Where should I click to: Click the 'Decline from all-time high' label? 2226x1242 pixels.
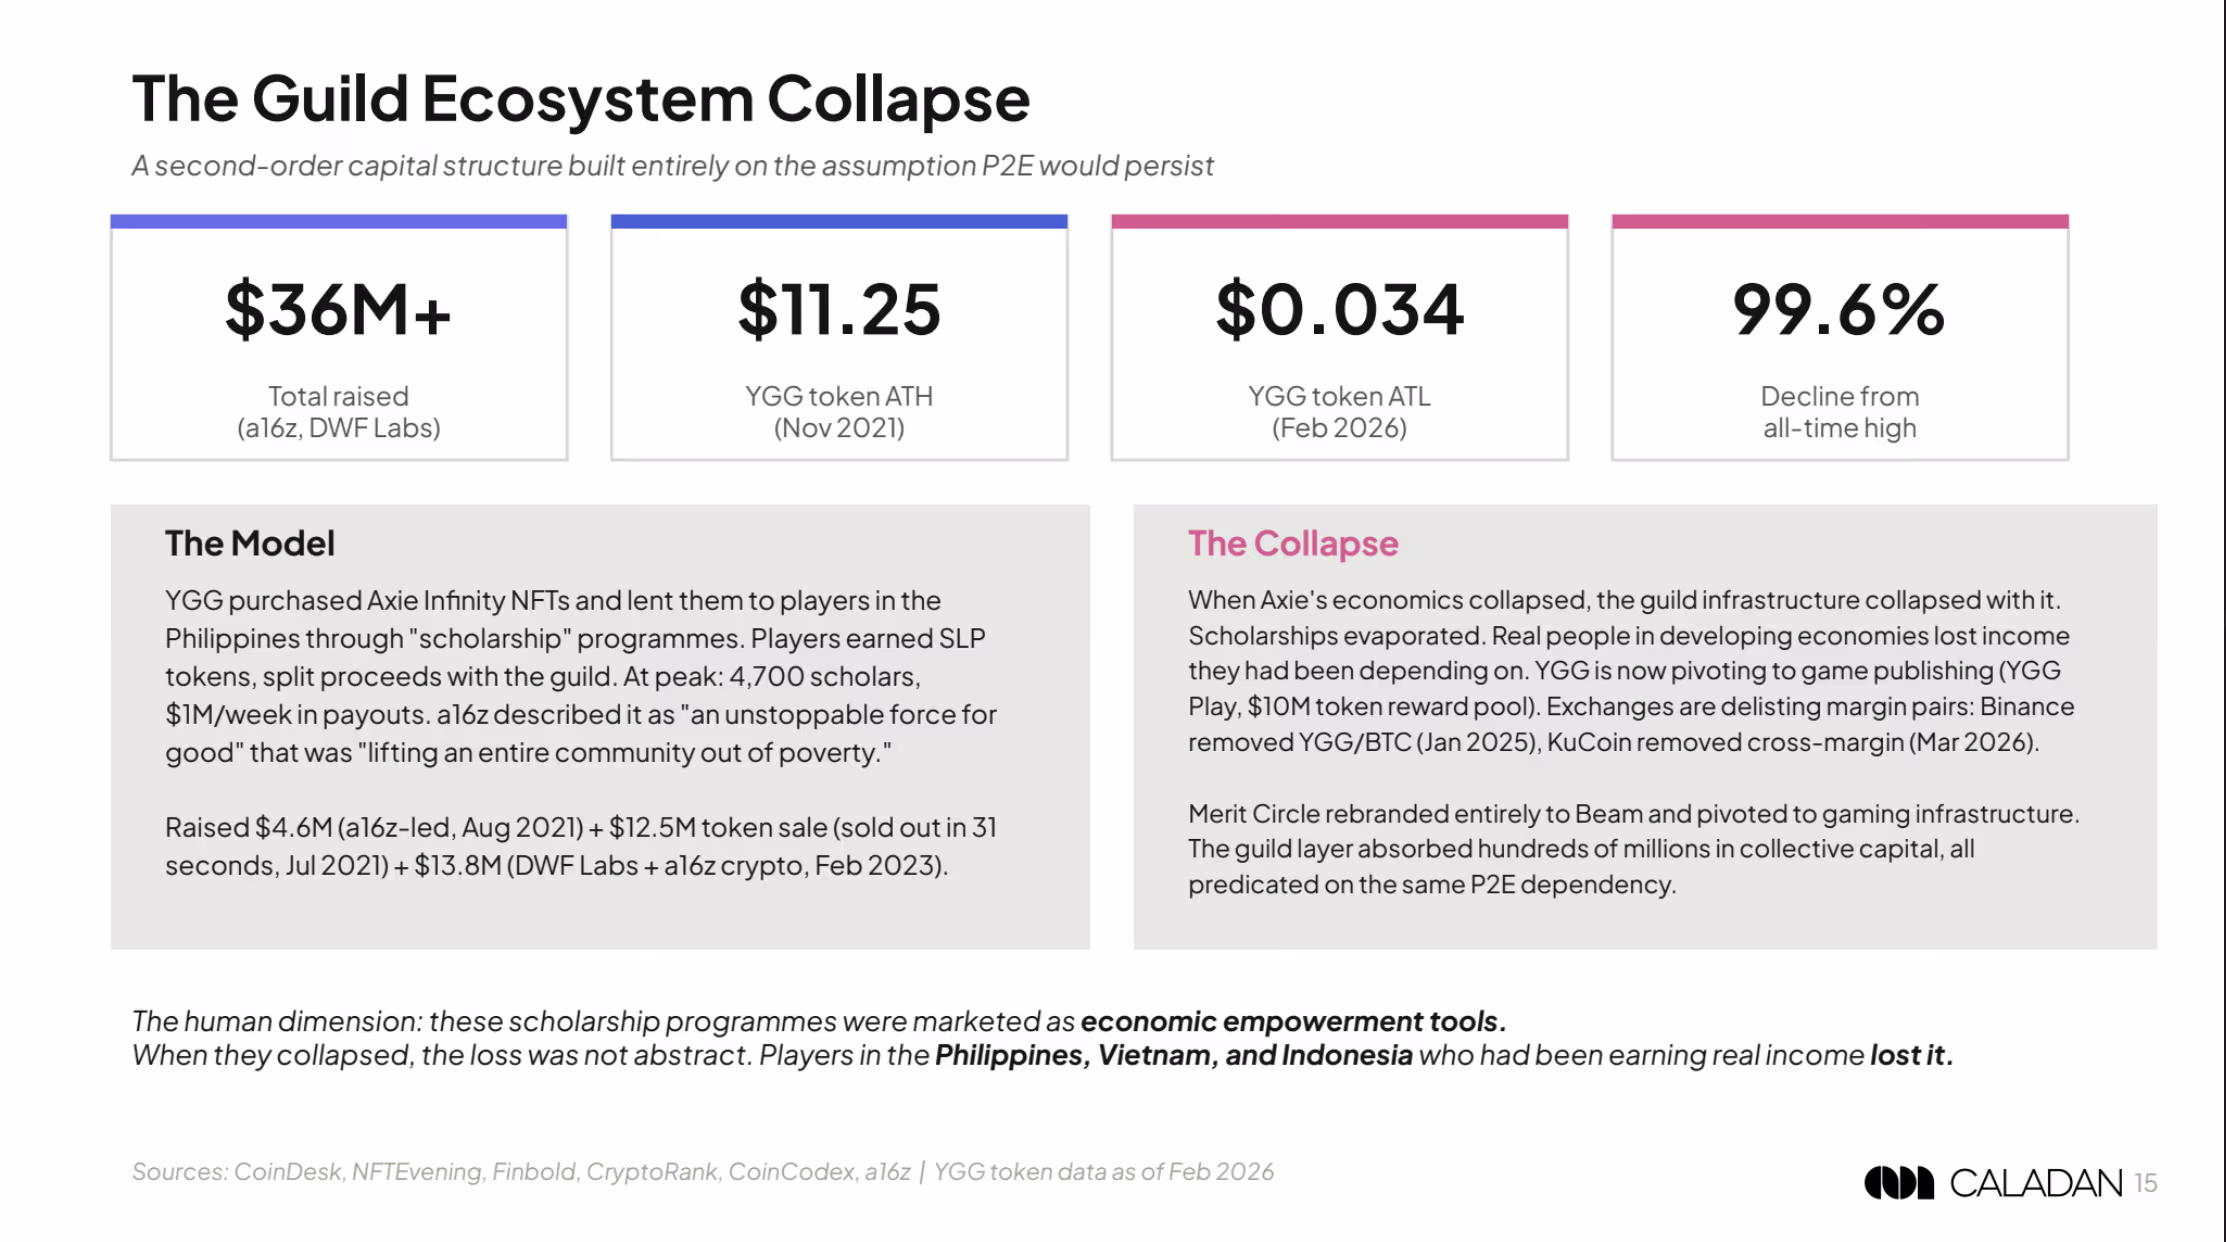click(x=1839, y=412)
